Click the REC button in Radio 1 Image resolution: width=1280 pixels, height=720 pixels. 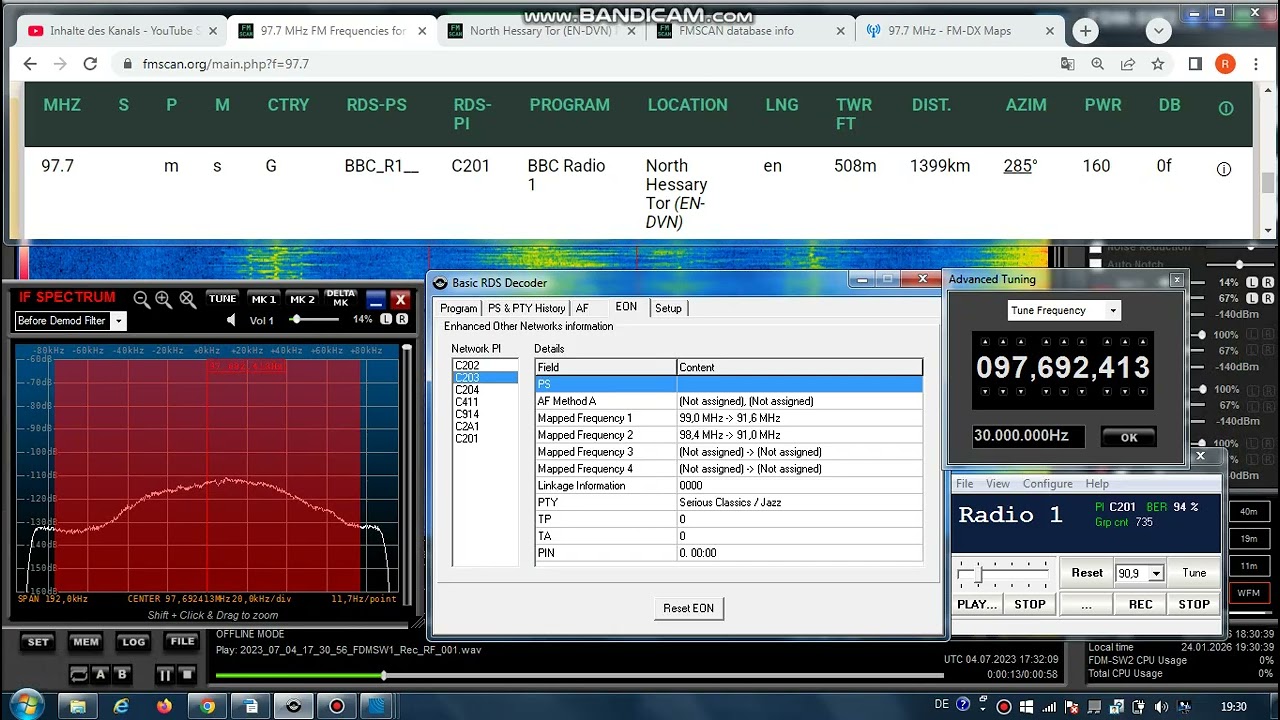tap(1141, 604)
